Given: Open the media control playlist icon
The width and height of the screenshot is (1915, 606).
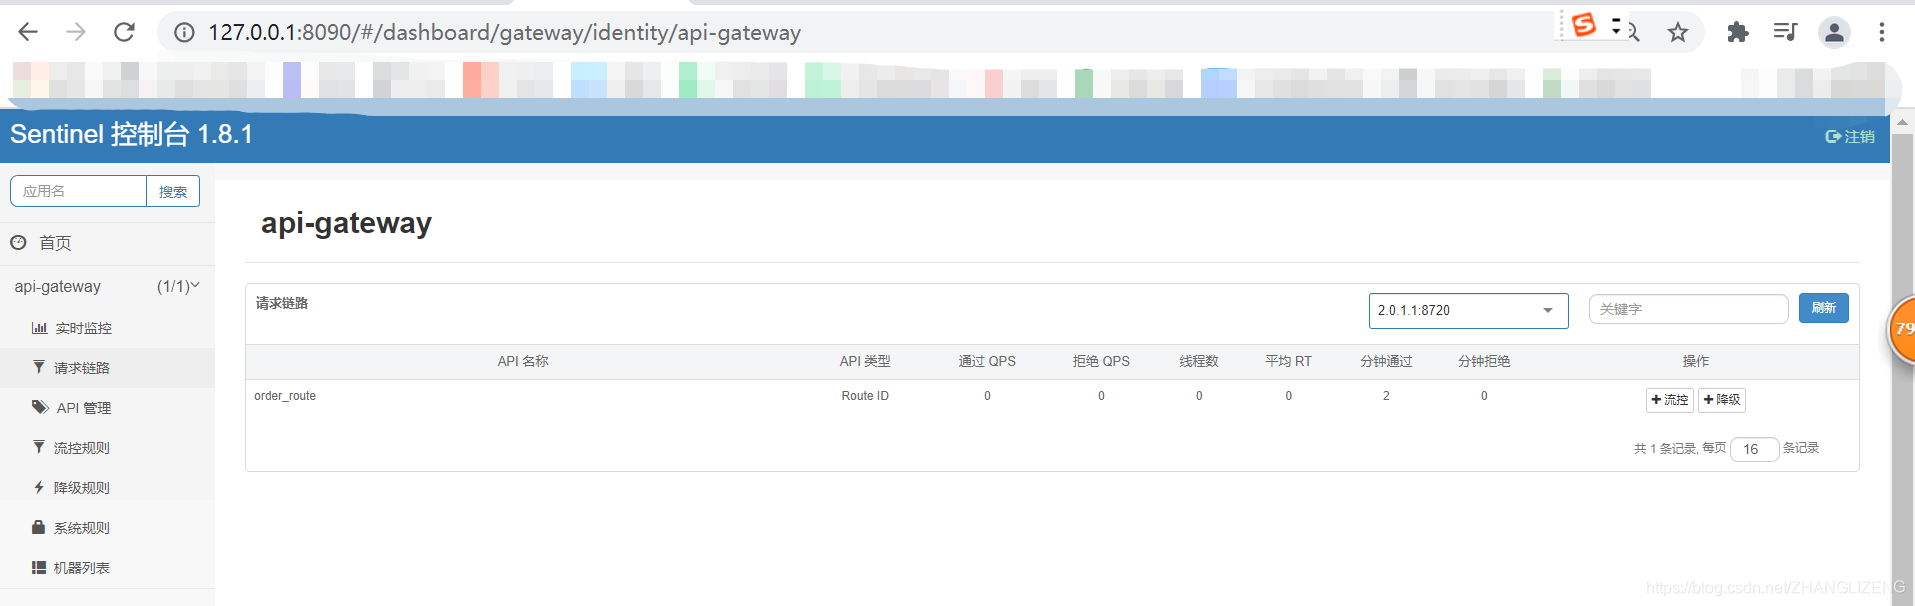Looking at the screenshot, I should [x=1785, y=33].
